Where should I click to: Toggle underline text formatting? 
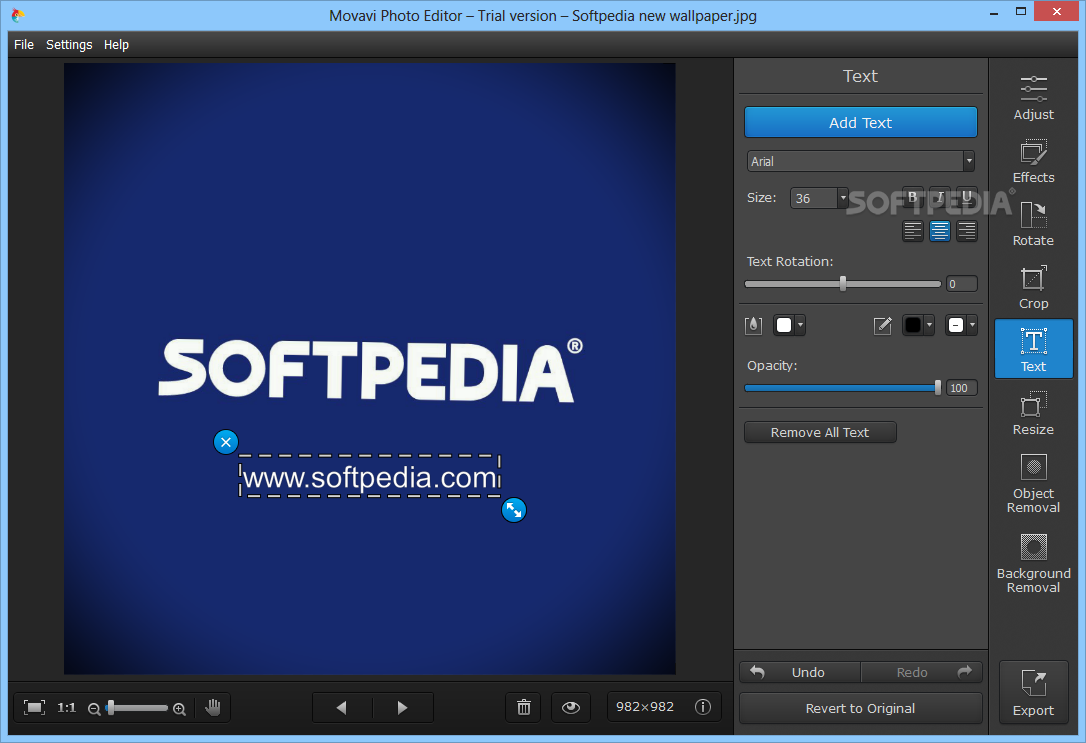(x=967, y=197)
